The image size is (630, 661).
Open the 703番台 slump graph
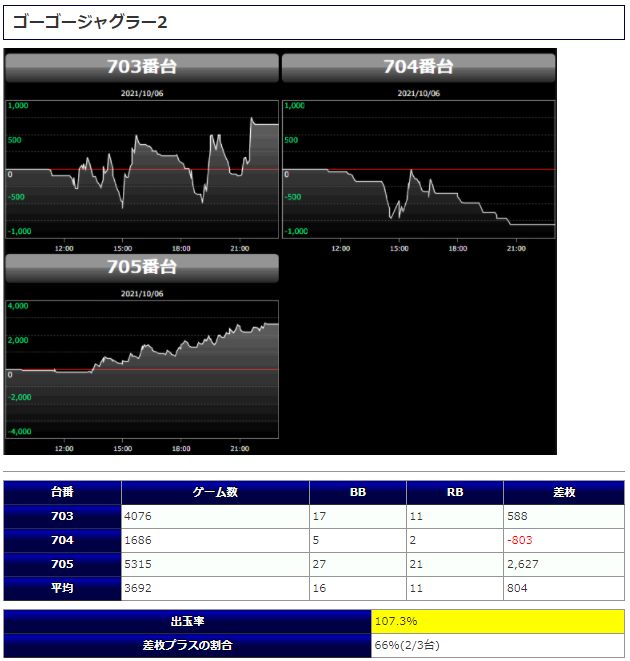point(142,169)
